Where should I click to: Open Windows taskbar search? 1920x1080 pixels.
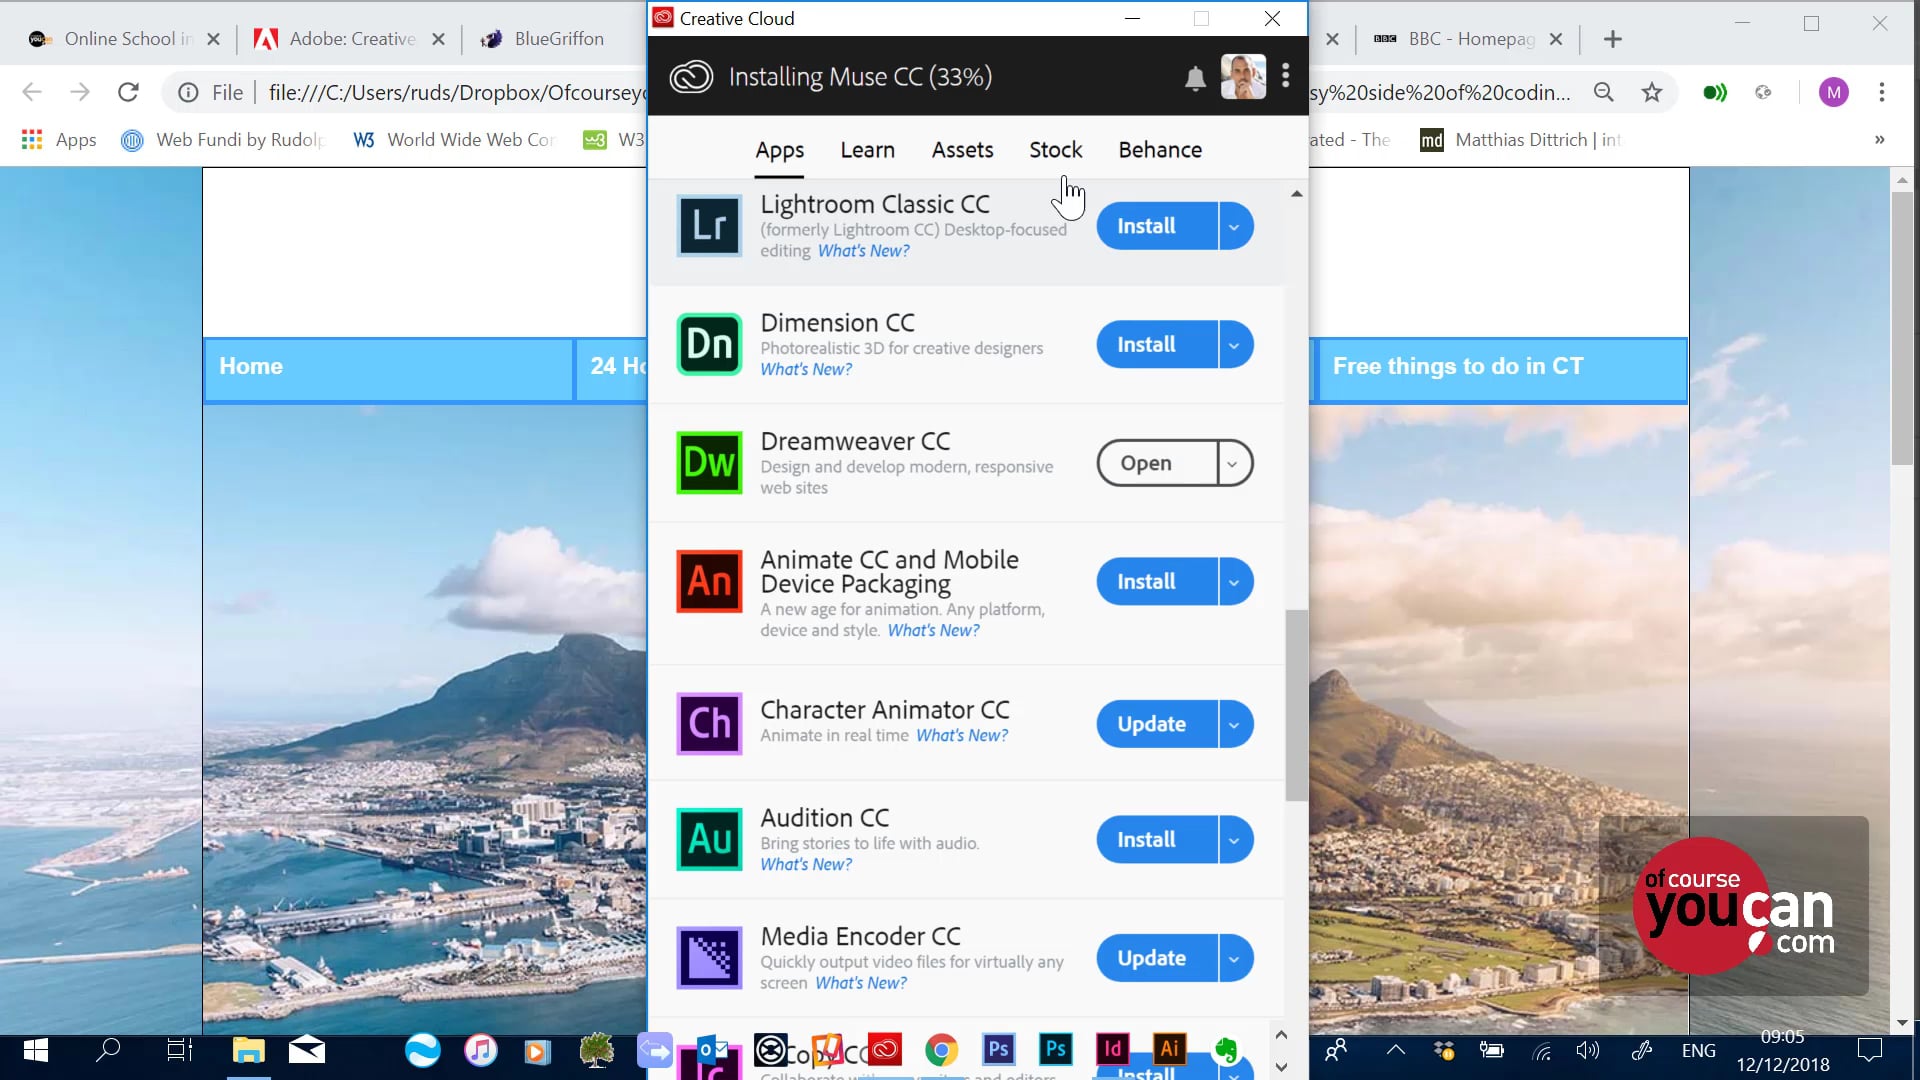pos(108,1051)
